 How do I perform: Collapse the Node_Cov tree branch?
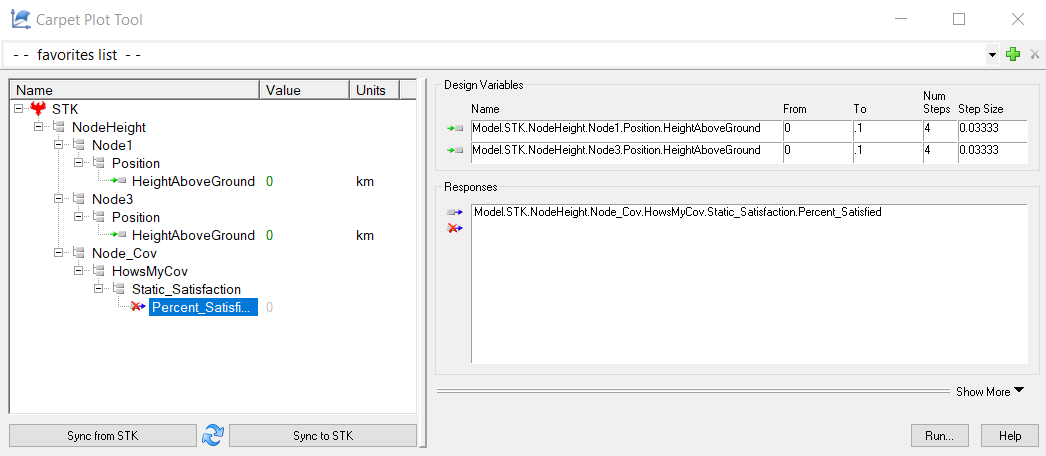(59, 253)
